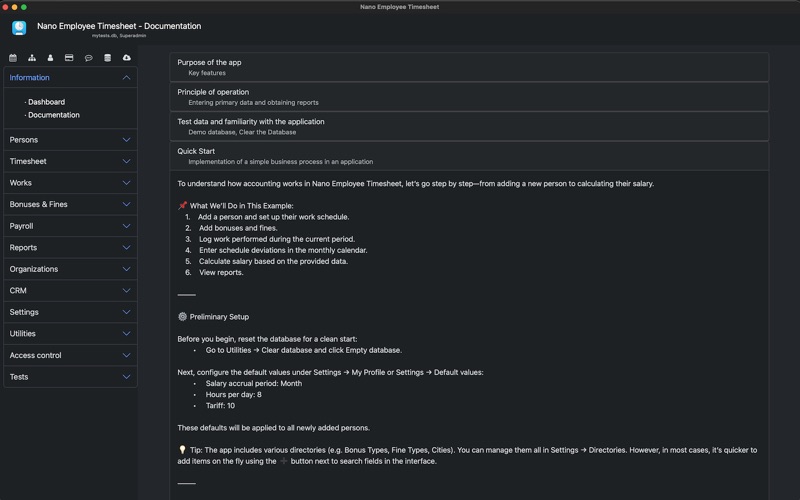The image size is (800, 500).
Task: Click the Nano Employee Timesheet app logo
Action: coord(19,28)
